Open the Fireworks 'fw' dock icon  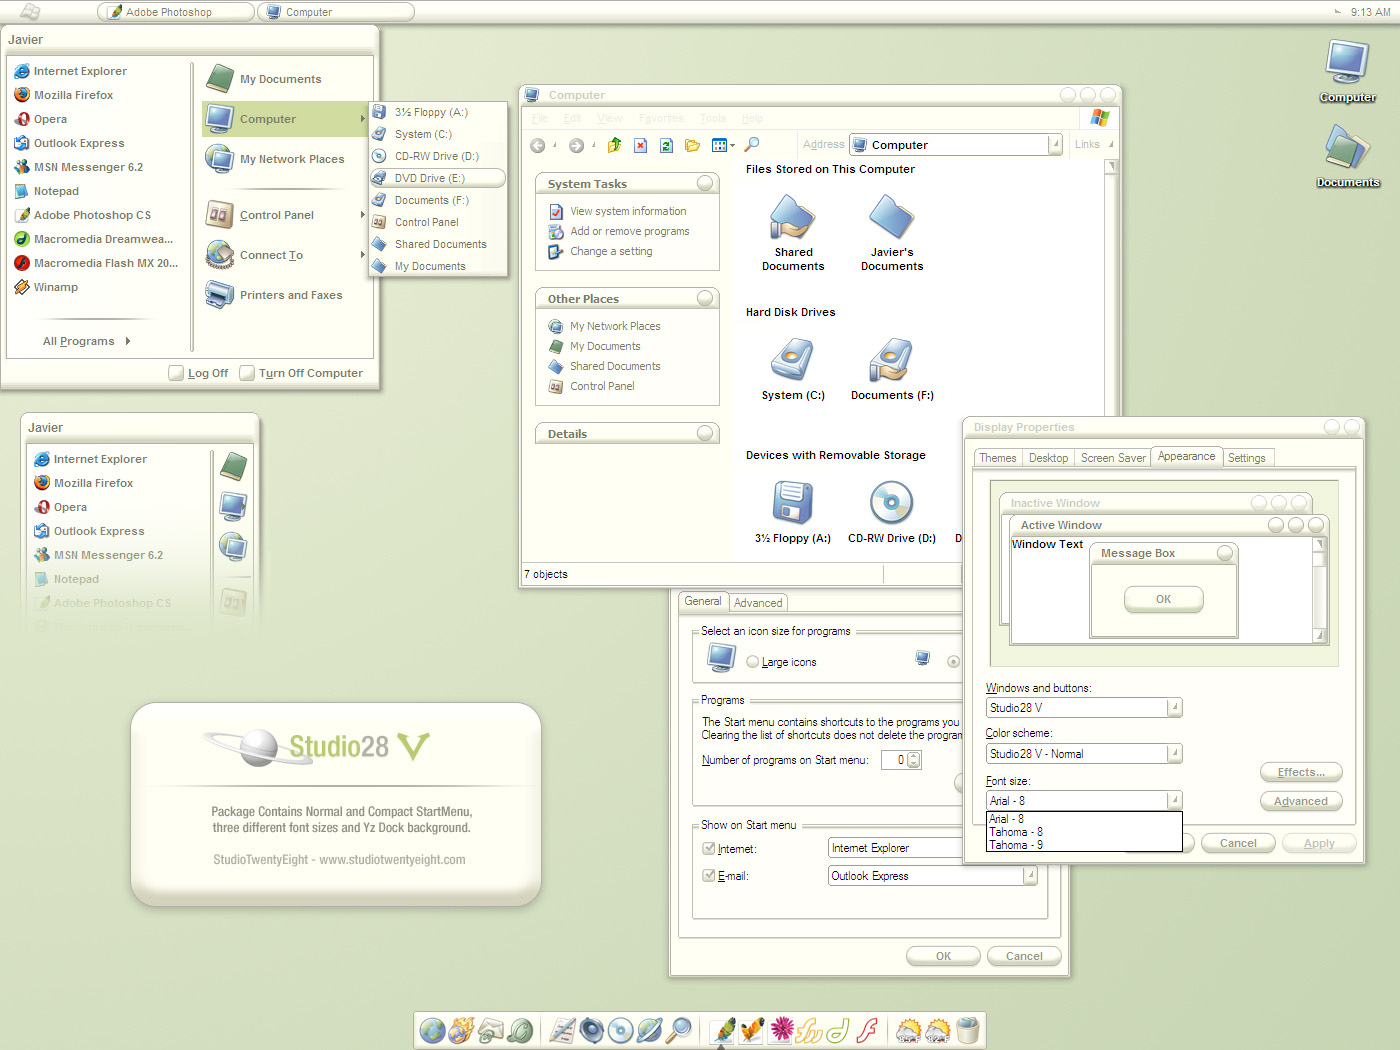[809, 1030]
